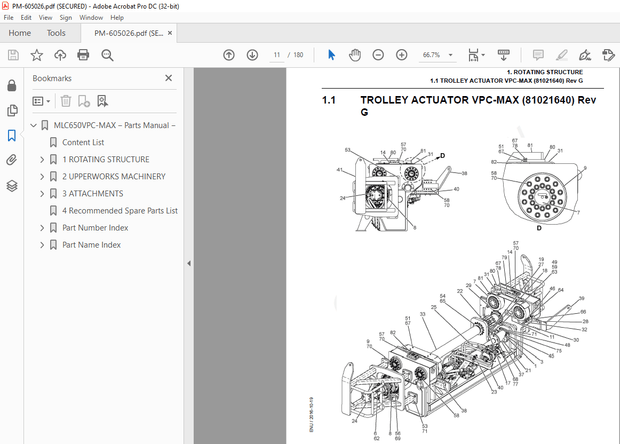Image resolution: width=620 pixels, height=444 pixels.
Task: Select the arrow Selection tool
Action: 331,55
